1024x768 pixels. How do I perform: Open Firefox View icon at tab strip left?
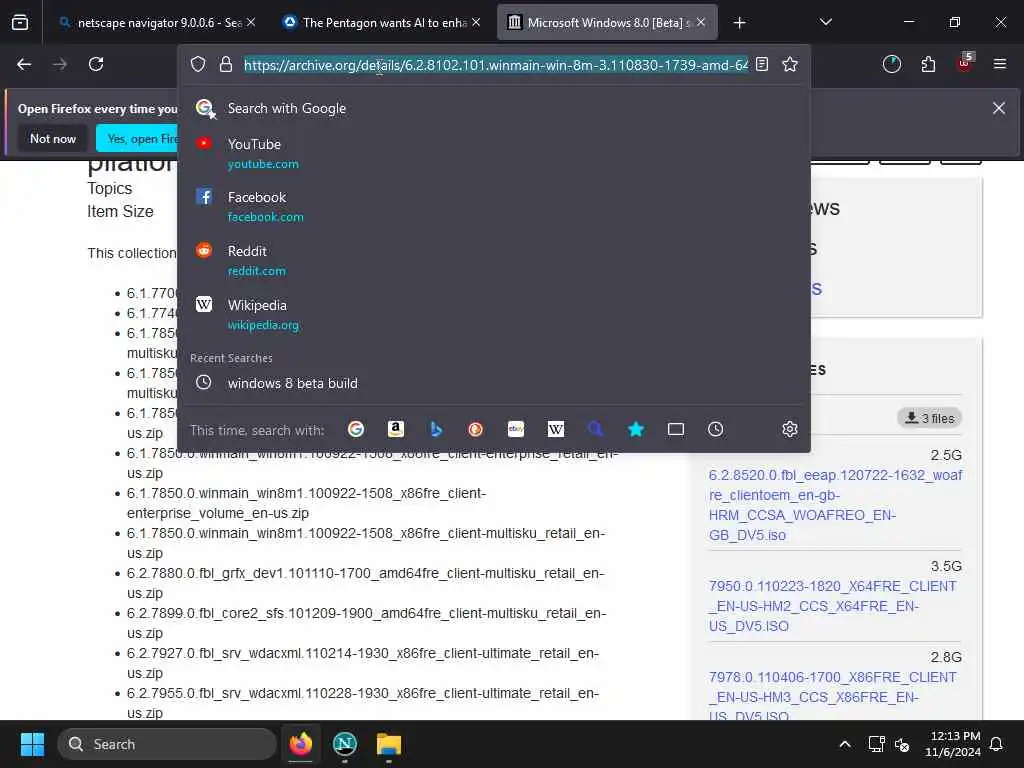(x=20, y=23)
